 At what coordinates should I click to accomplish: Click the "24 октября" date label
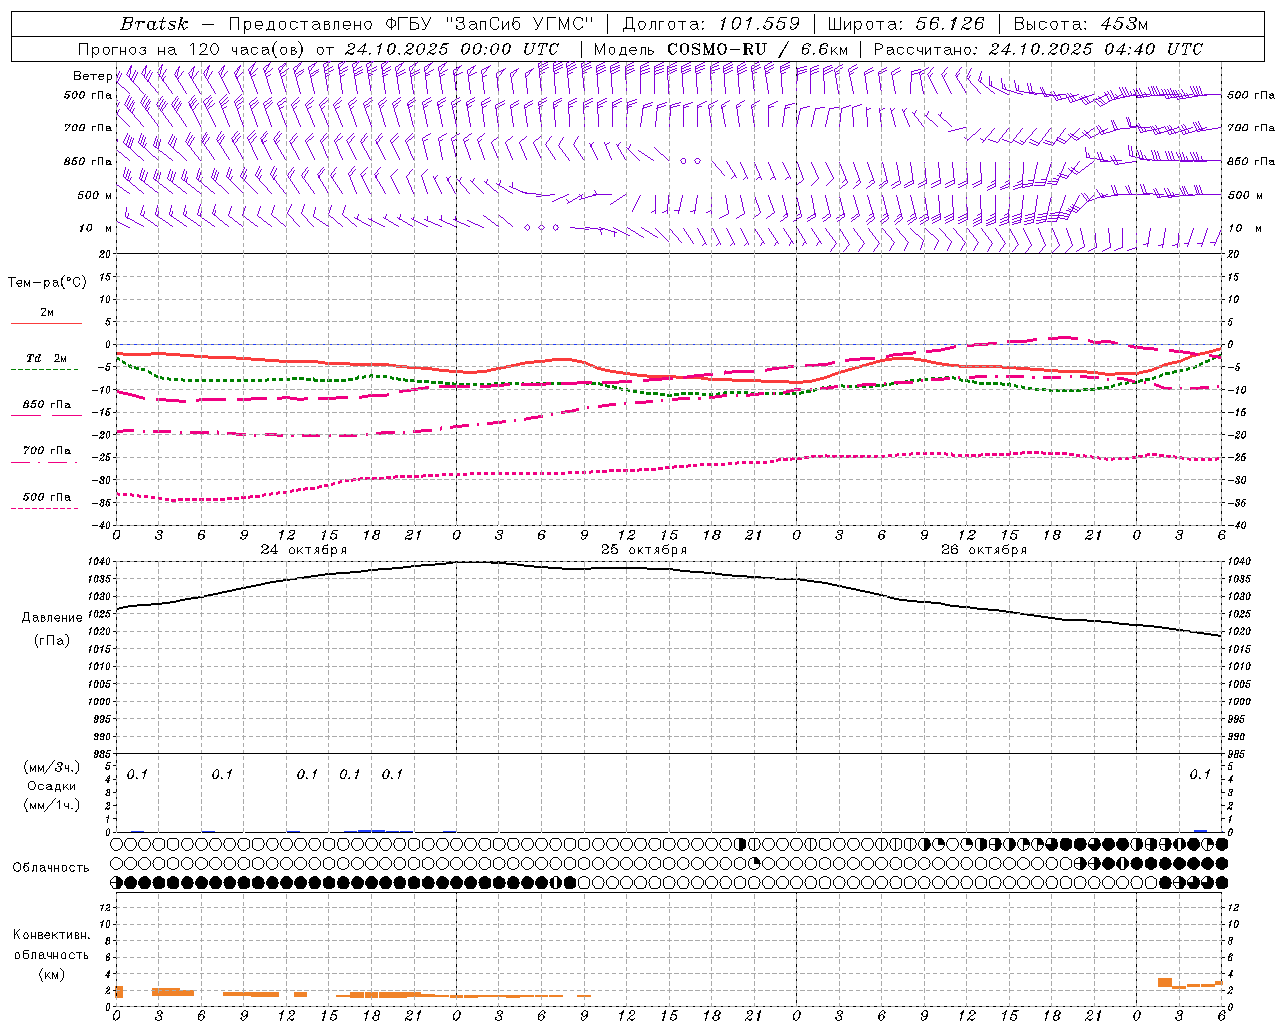304,550
